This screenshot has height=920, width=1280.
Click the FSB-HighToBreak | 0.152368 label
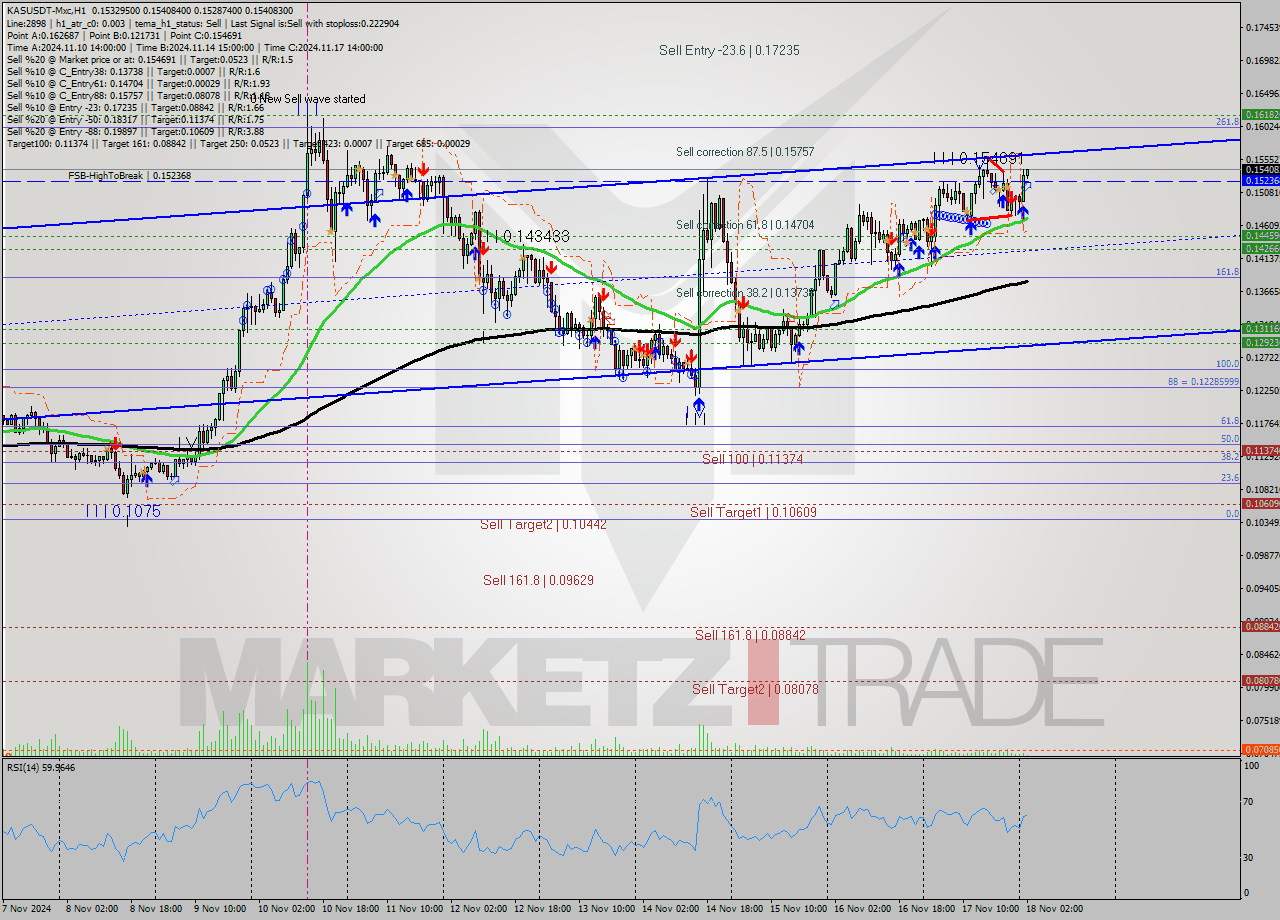[x=129, y=176]
